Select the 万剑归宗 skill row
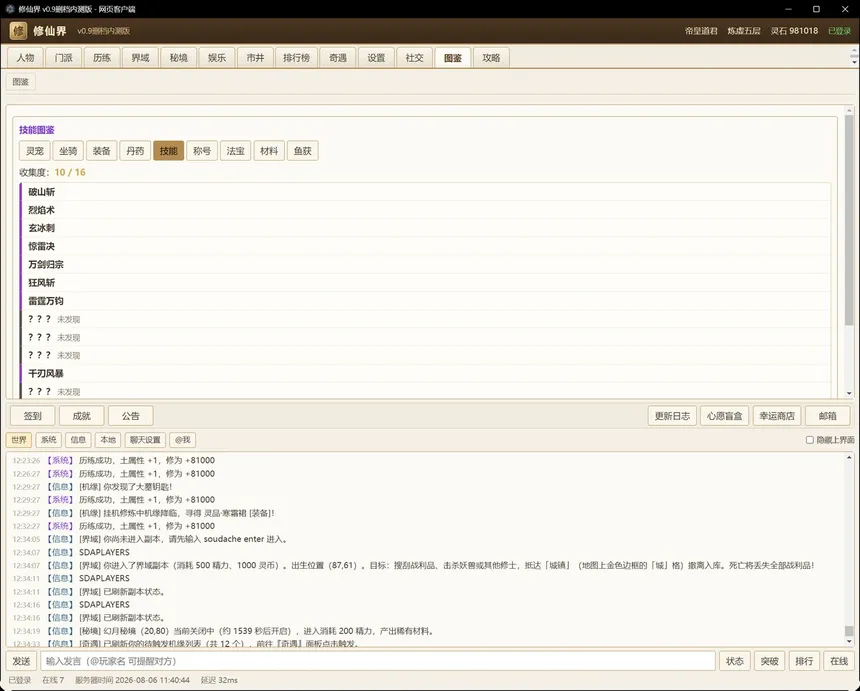The width and height of the screenshot is (860, 691). (x=425, y=264)
